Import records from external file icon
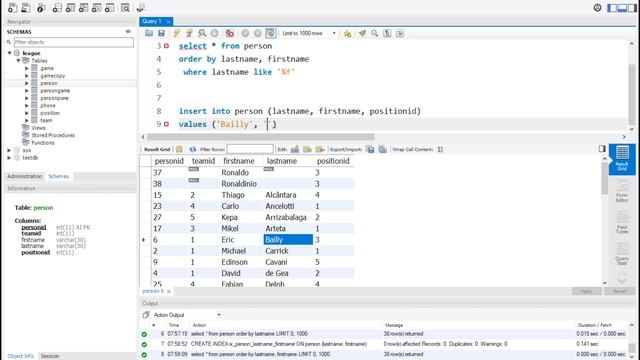The width and height of the screenshot is (640, 360). click(383, 149)
